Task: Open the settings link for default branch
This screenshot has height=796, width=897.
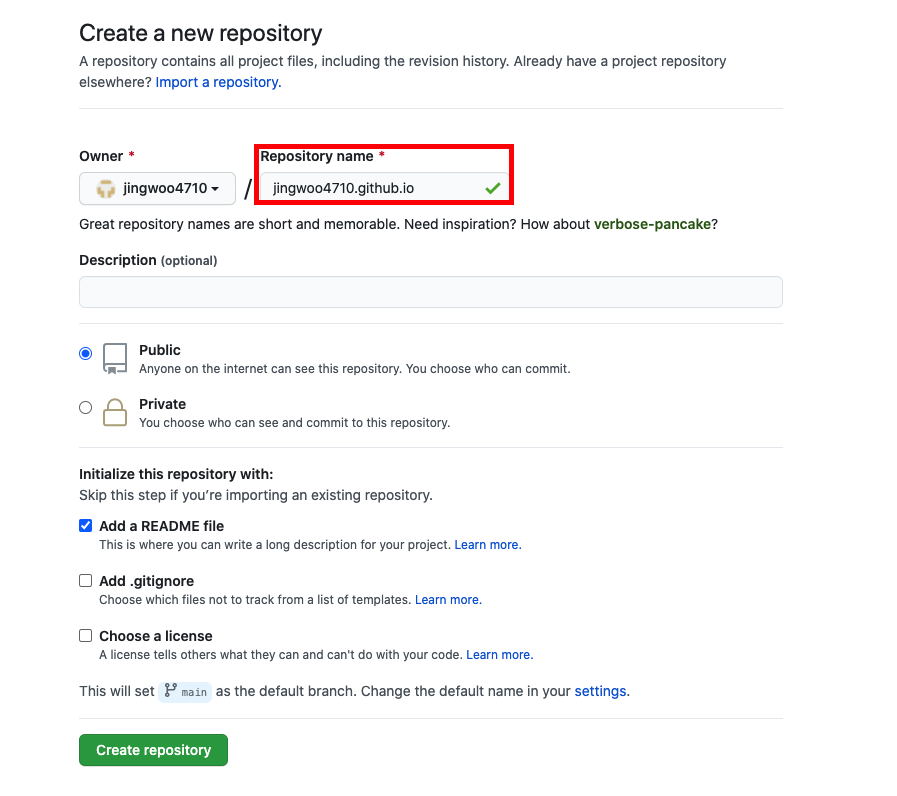Action: coord(601,691)
